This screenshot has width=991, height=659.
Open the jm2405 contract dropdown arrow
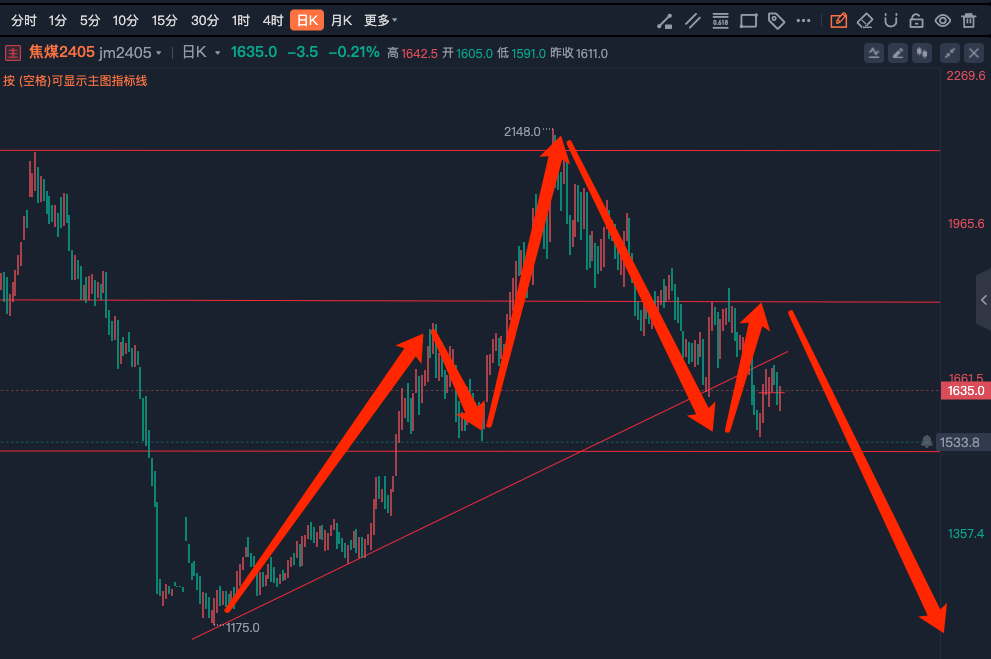pos(159,54)
